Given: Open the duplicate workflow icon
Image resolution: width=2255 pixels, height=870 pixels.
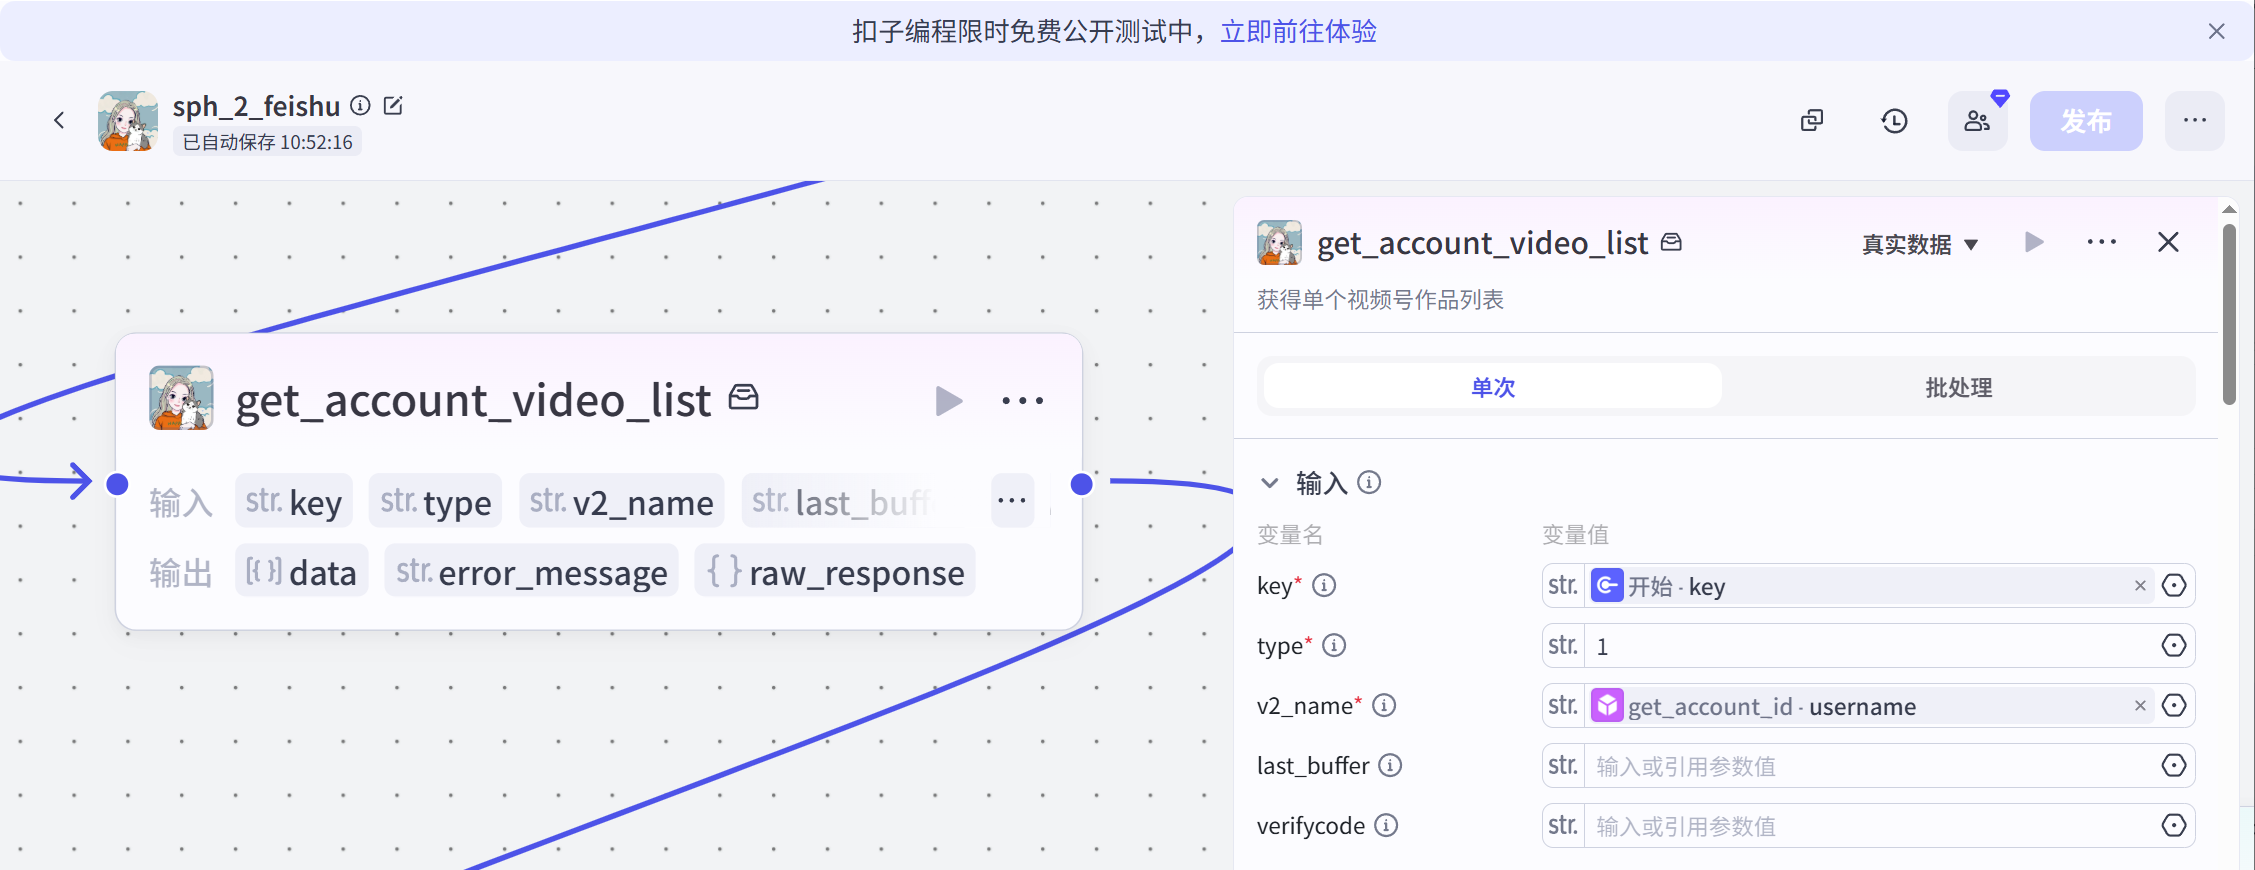Looking at the screenshot, I should (1812, 121).
